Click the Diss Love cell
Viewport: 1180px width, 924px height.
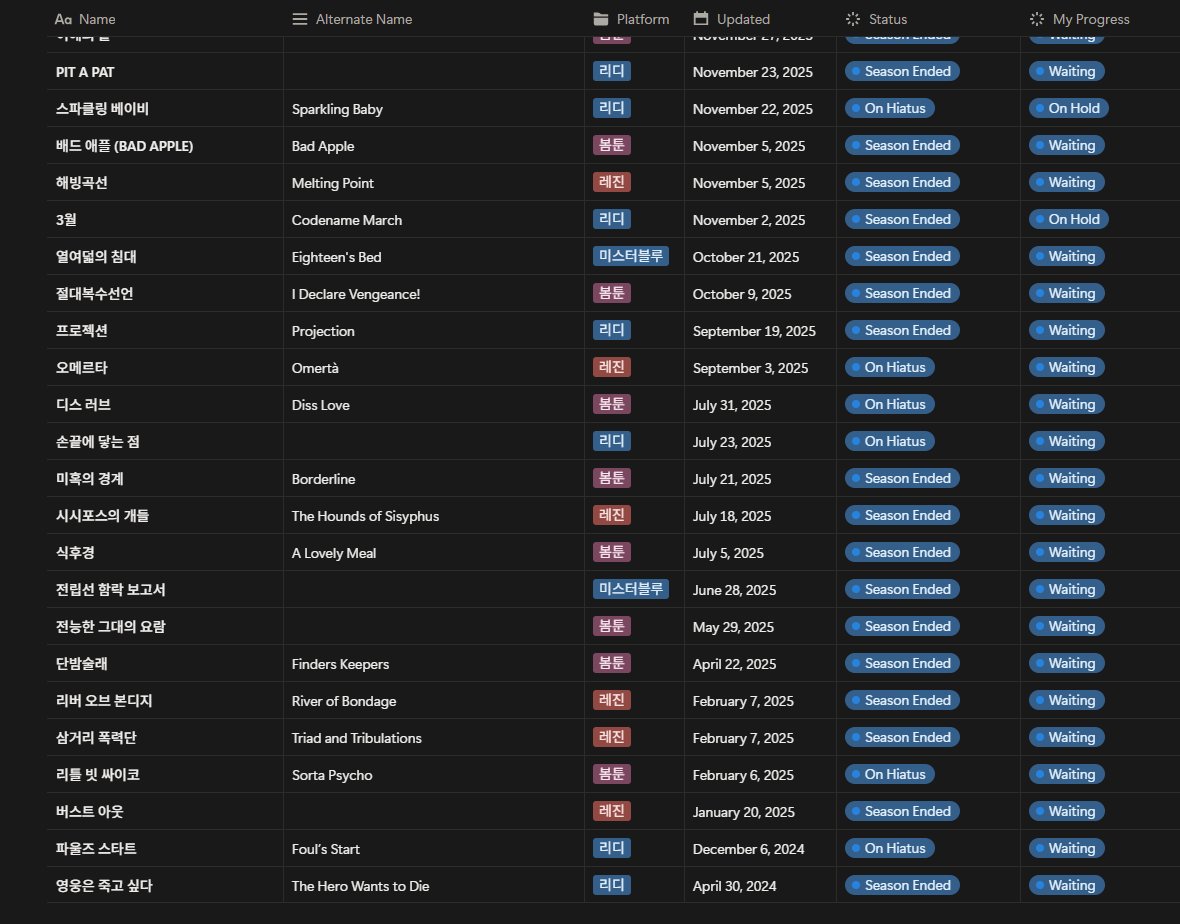pyautogui.click(x=321, y=405)
